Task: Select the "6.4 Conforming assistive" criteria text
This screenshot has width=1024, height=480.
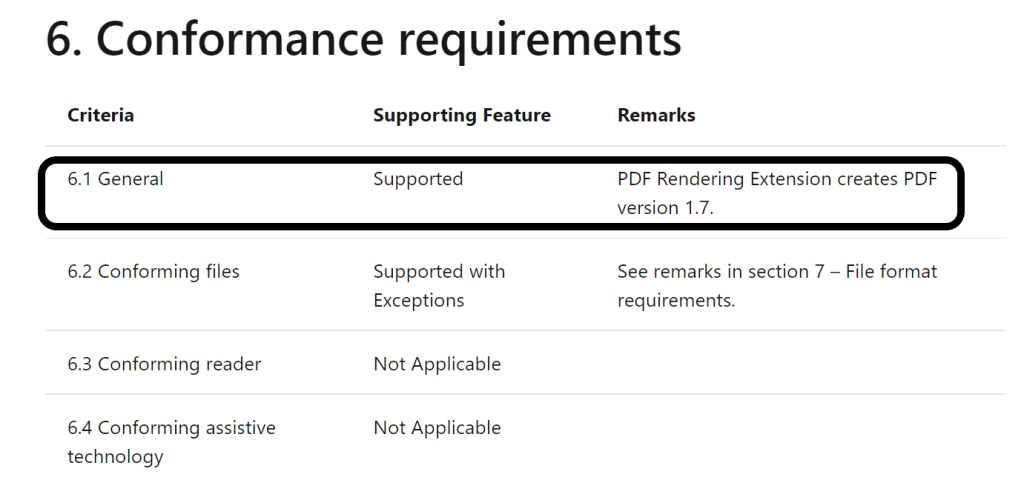Action: pos(171,428)
